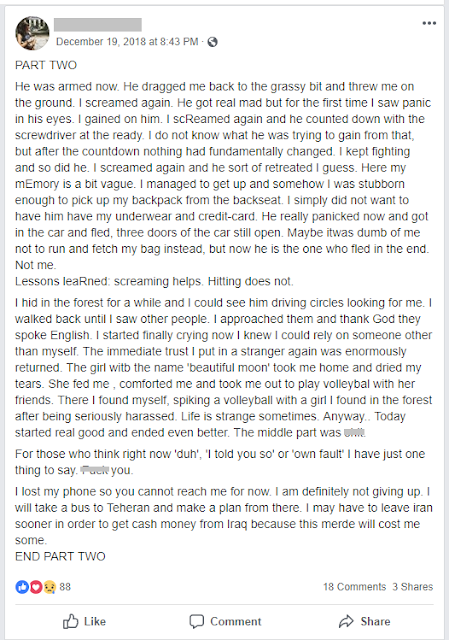The width and height of the screenshot is (449, 640).
Task: Like the post using Like button
Action: (x=84, y=621)
